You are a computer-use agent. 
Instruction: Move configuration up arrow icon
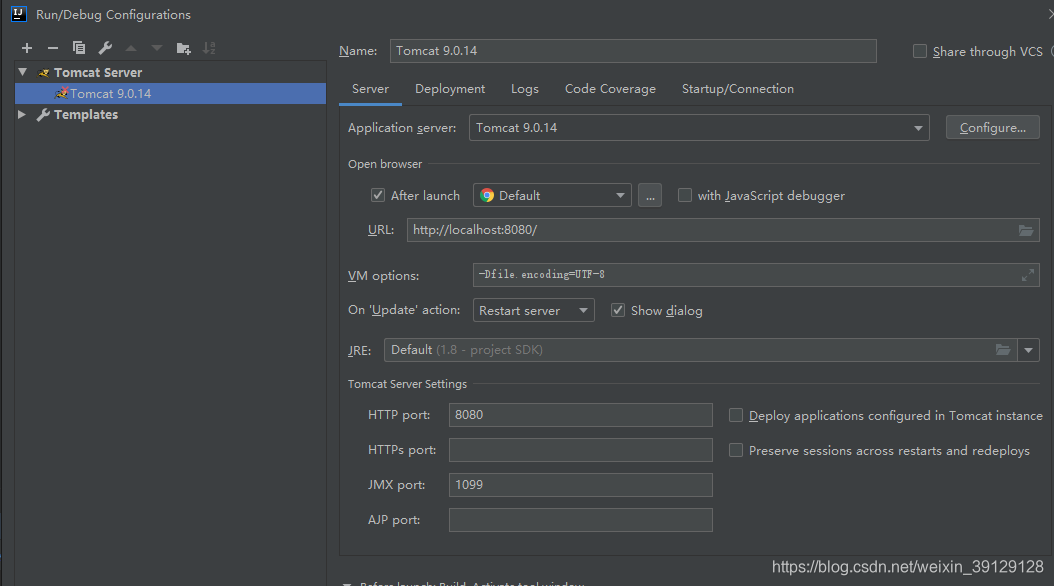[131, 48]
